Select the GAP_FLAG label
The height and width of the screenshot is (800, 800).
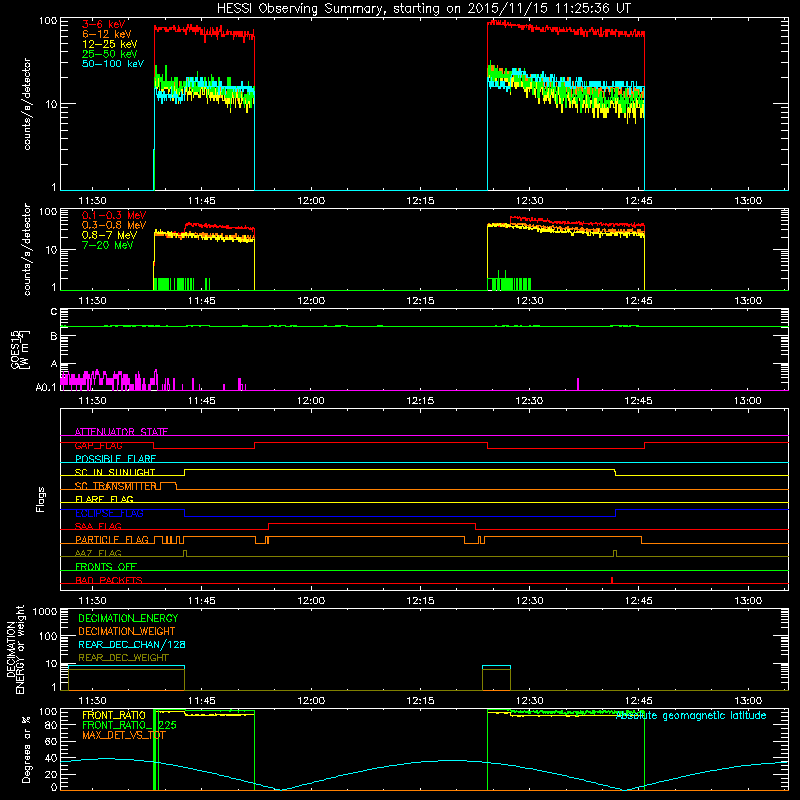(98, 445)
